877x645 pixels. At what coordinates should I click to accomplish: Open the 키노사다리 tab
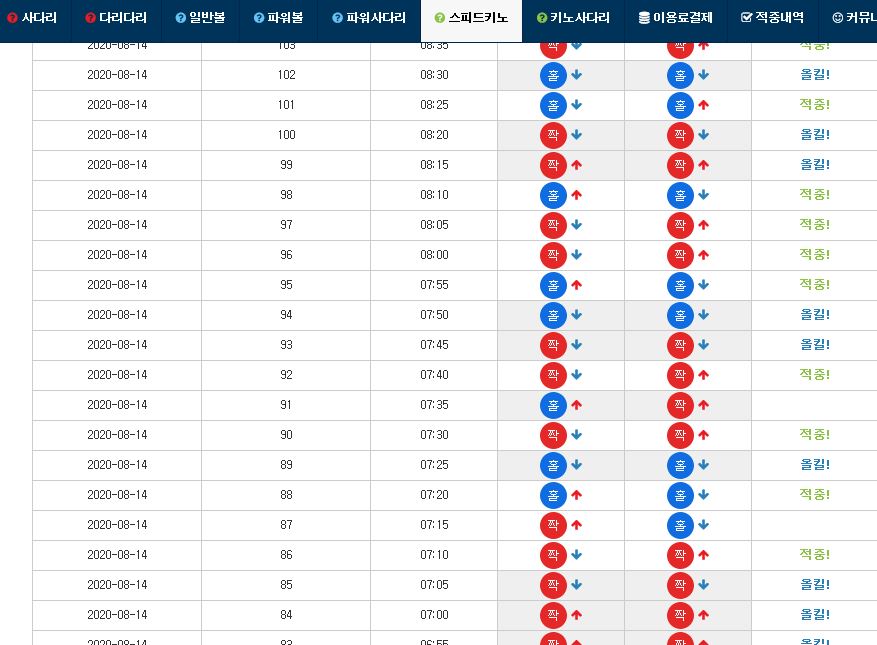pyautogui.click(x=573, y=18)
